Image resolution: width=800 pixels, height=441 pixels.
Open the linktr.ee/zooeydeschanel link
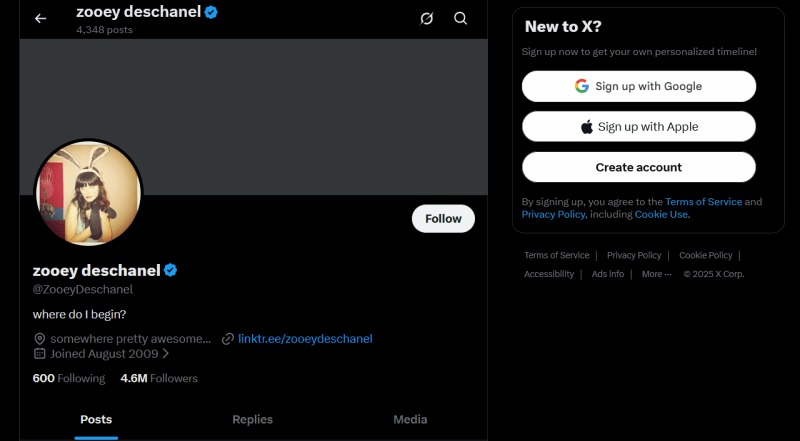305,339
